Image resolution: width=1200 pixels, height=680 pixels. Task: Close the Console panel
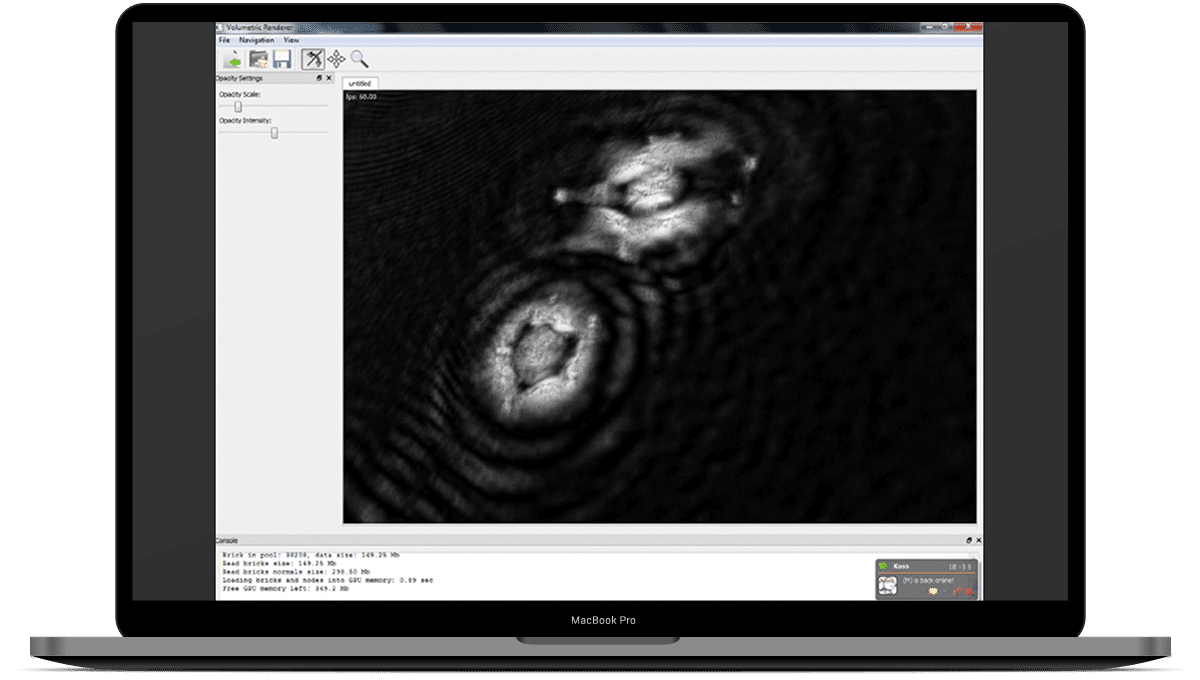click(x=977, y=540)
